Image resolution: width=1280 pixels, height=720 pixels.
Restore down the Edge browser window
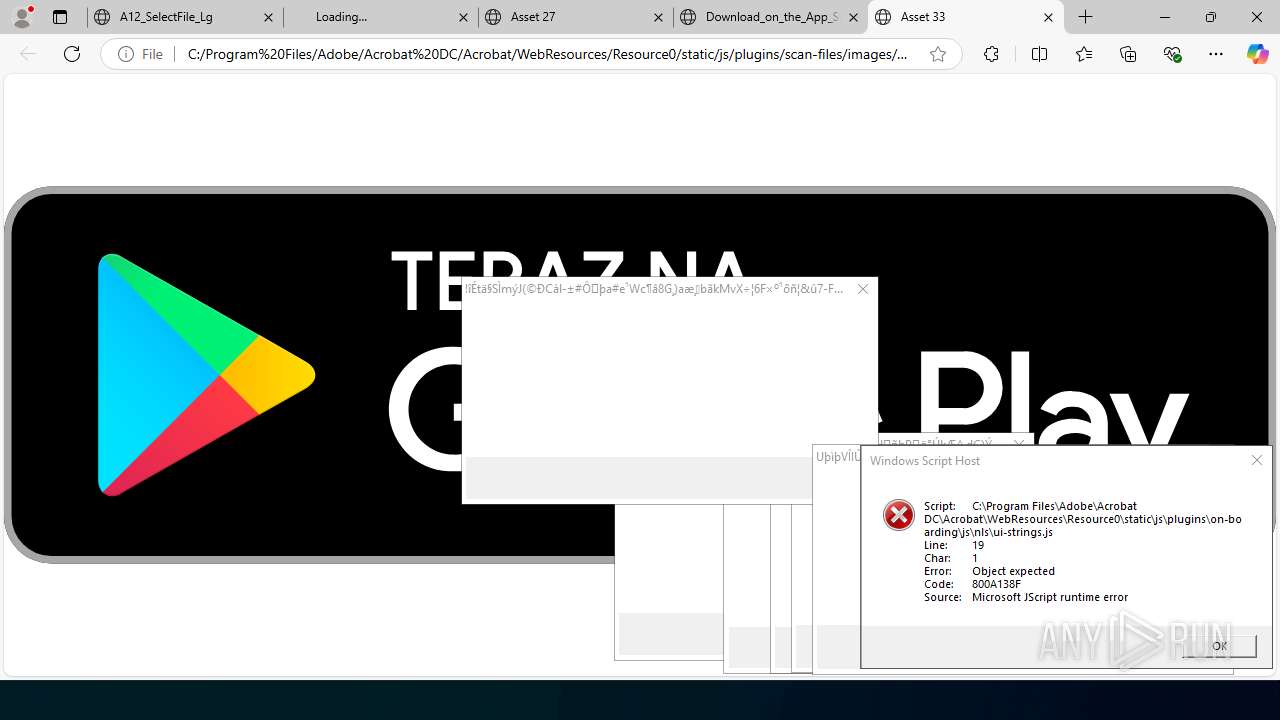[1211, 17]
